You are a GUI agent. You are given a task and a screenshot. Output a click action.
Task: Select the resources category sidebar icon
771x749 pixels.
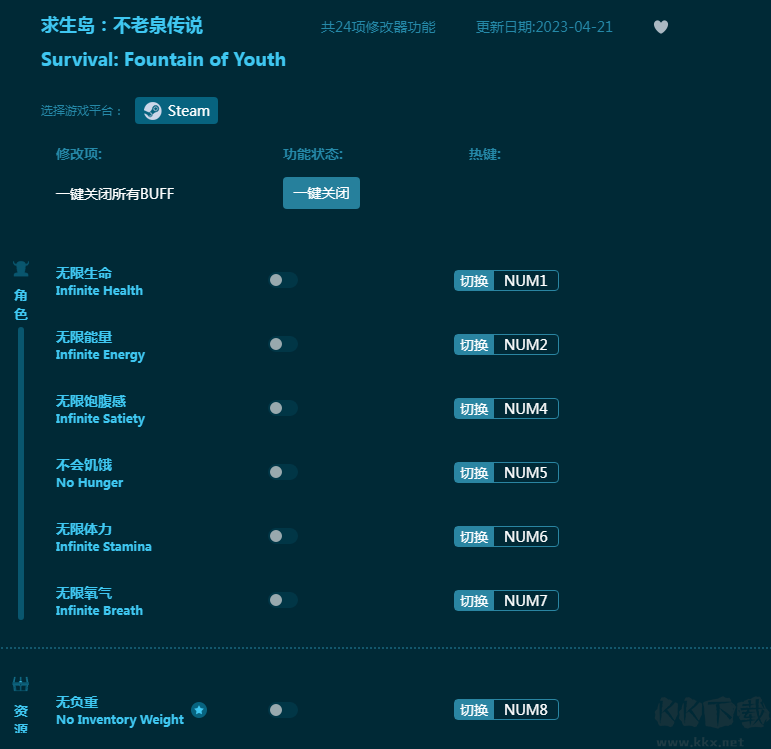(21, 685)
